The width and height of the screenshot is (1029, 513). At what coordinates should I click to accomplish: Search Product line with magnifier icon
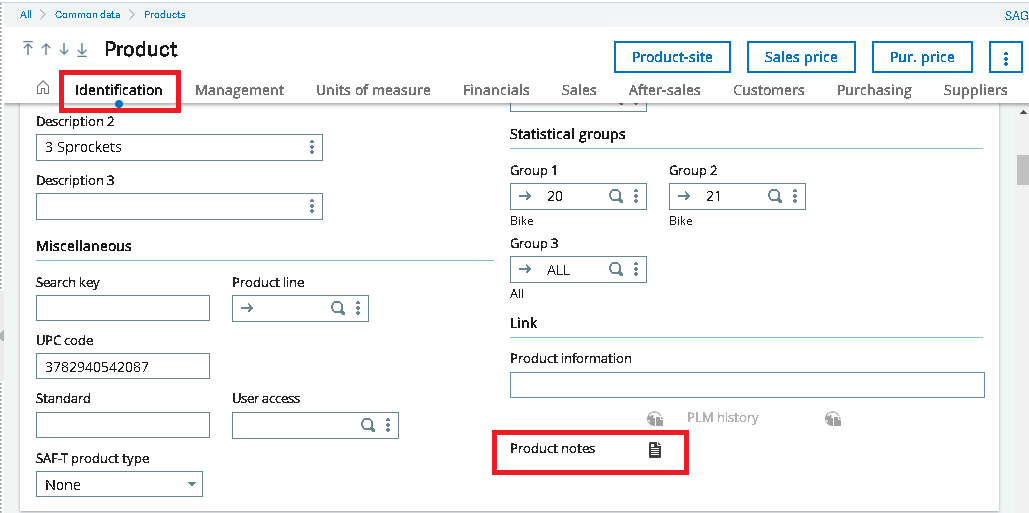[337, 308]
